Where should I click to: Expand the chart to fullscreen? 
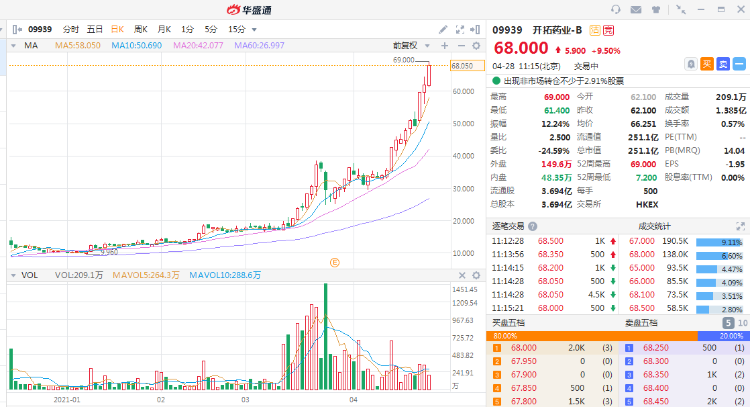460,30
